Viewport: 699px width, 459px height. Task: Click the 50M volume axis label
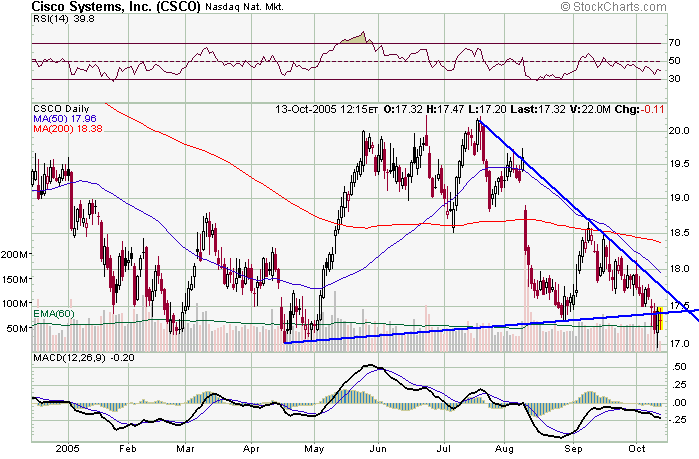pos(19,328)
